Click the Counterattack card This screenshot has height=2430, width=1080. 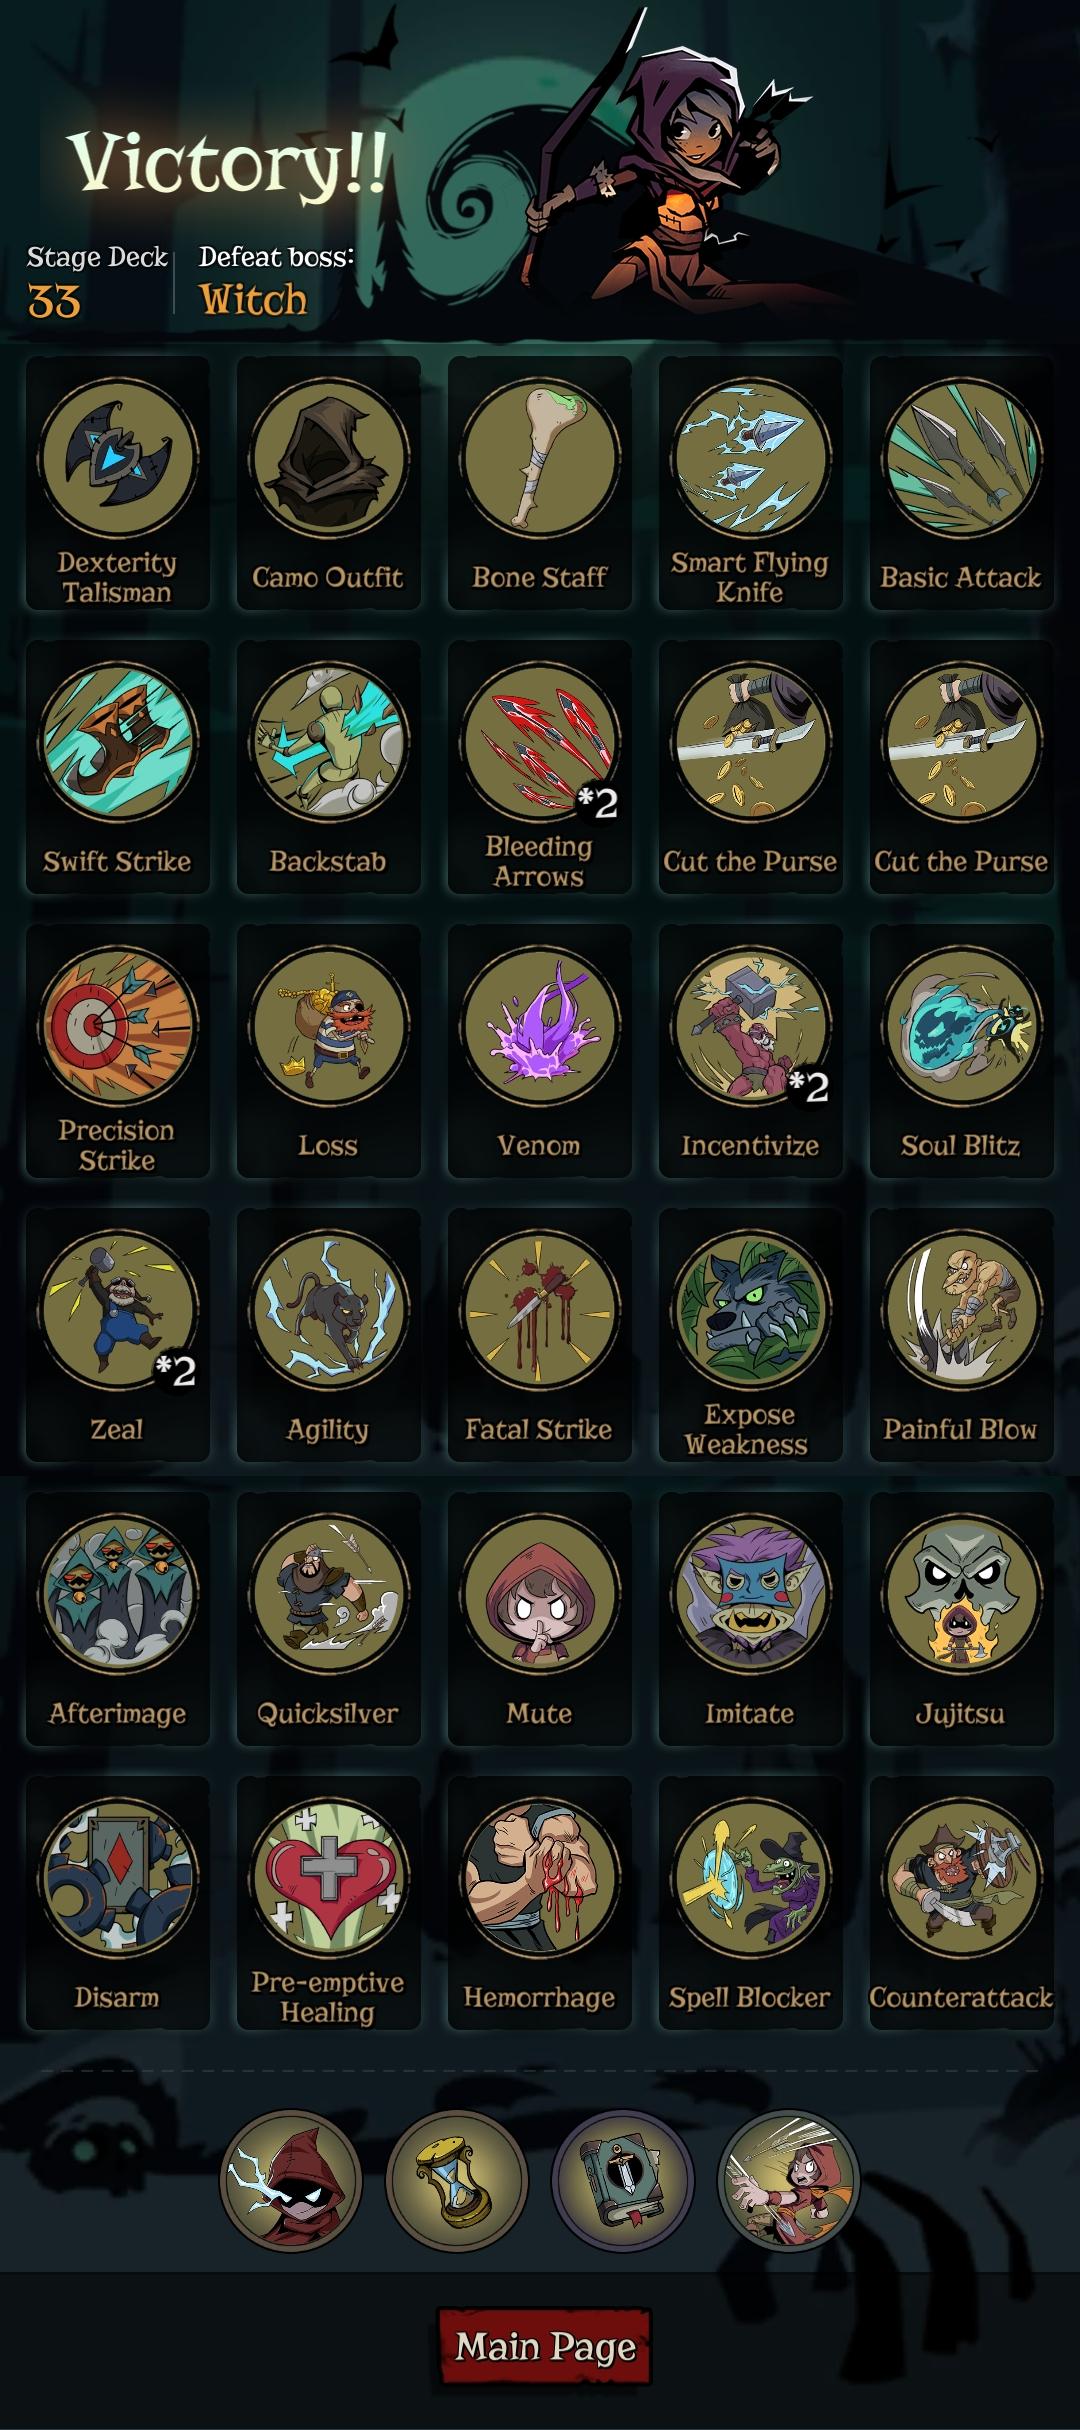[961, 1903]
